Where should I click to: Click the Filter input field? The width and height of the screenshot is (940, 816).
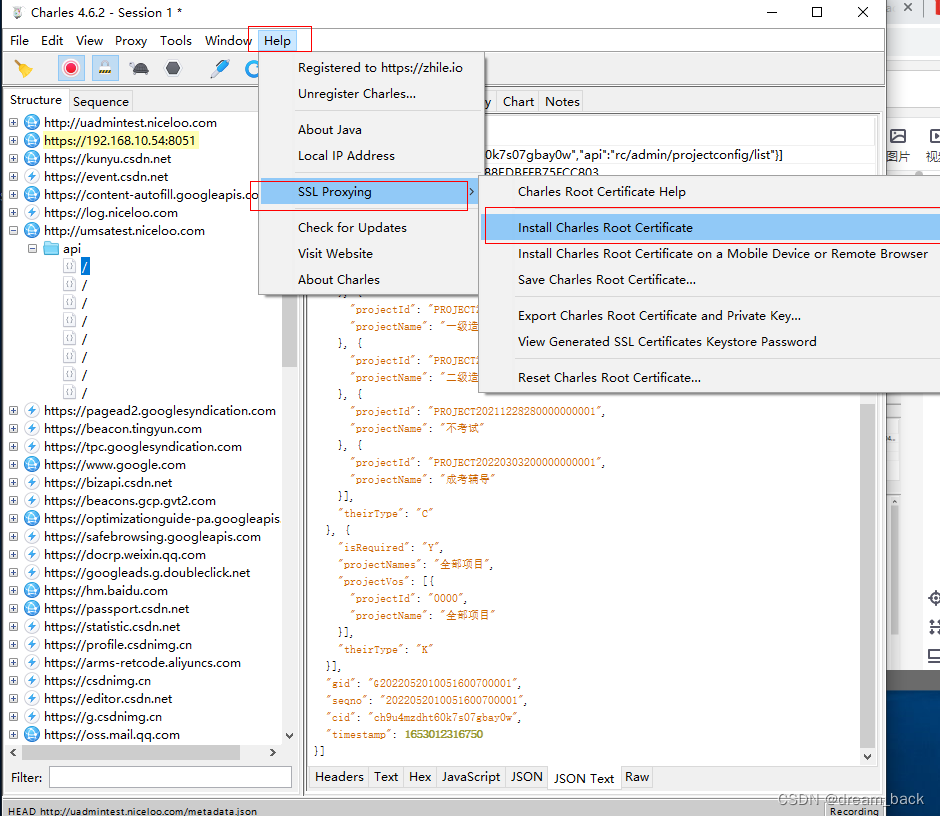pos(170,777)
